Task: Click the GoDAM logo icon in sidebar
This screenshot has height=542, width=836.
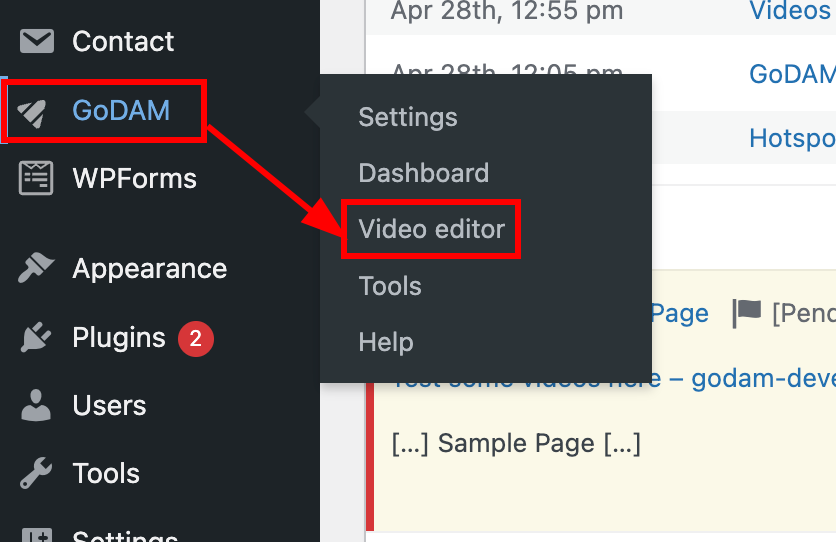Action: (x=37, y=111)
